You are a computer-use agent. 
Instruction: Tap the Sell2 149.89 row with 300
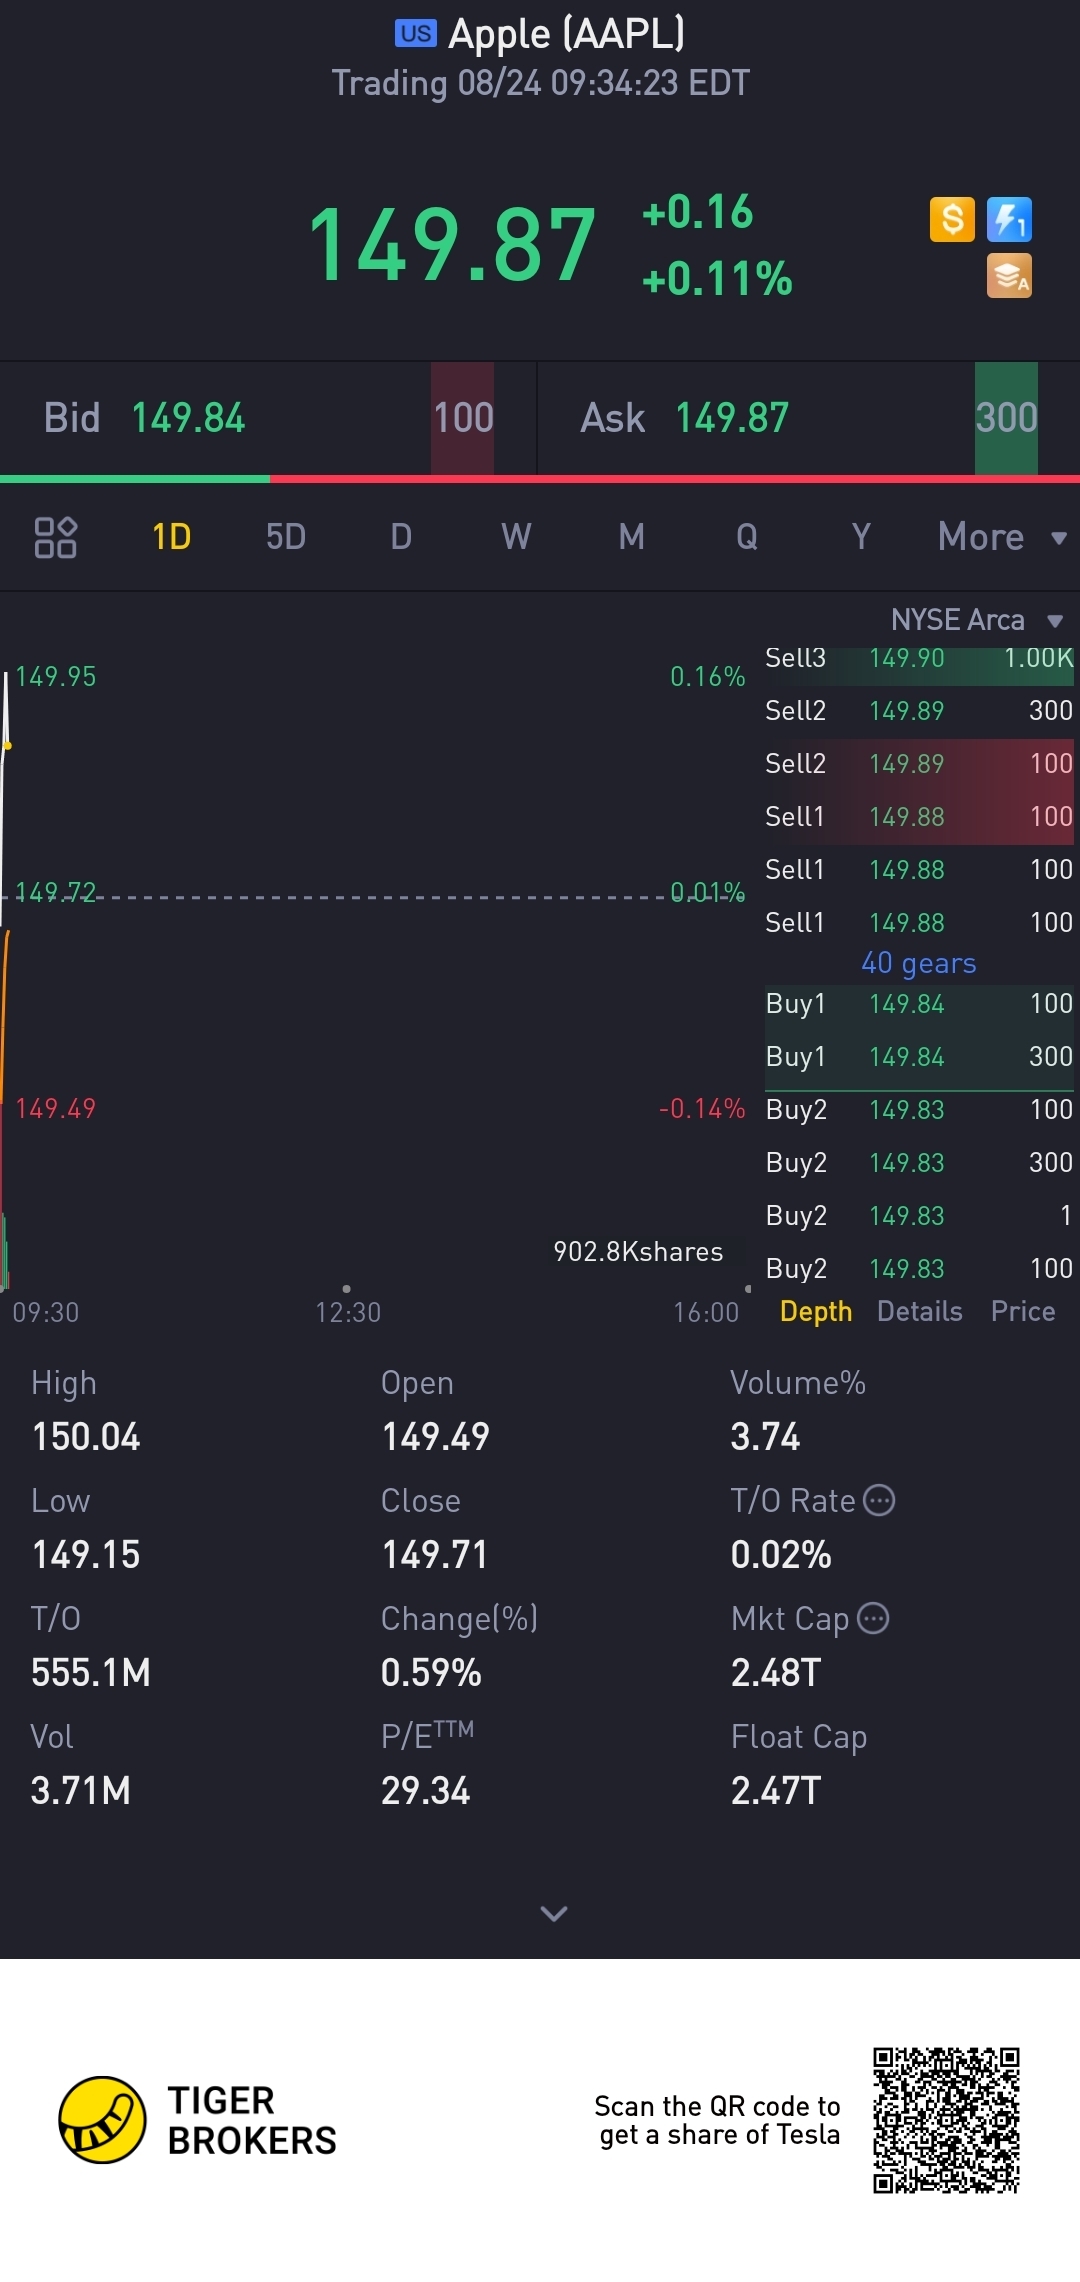tap(919, 711)
